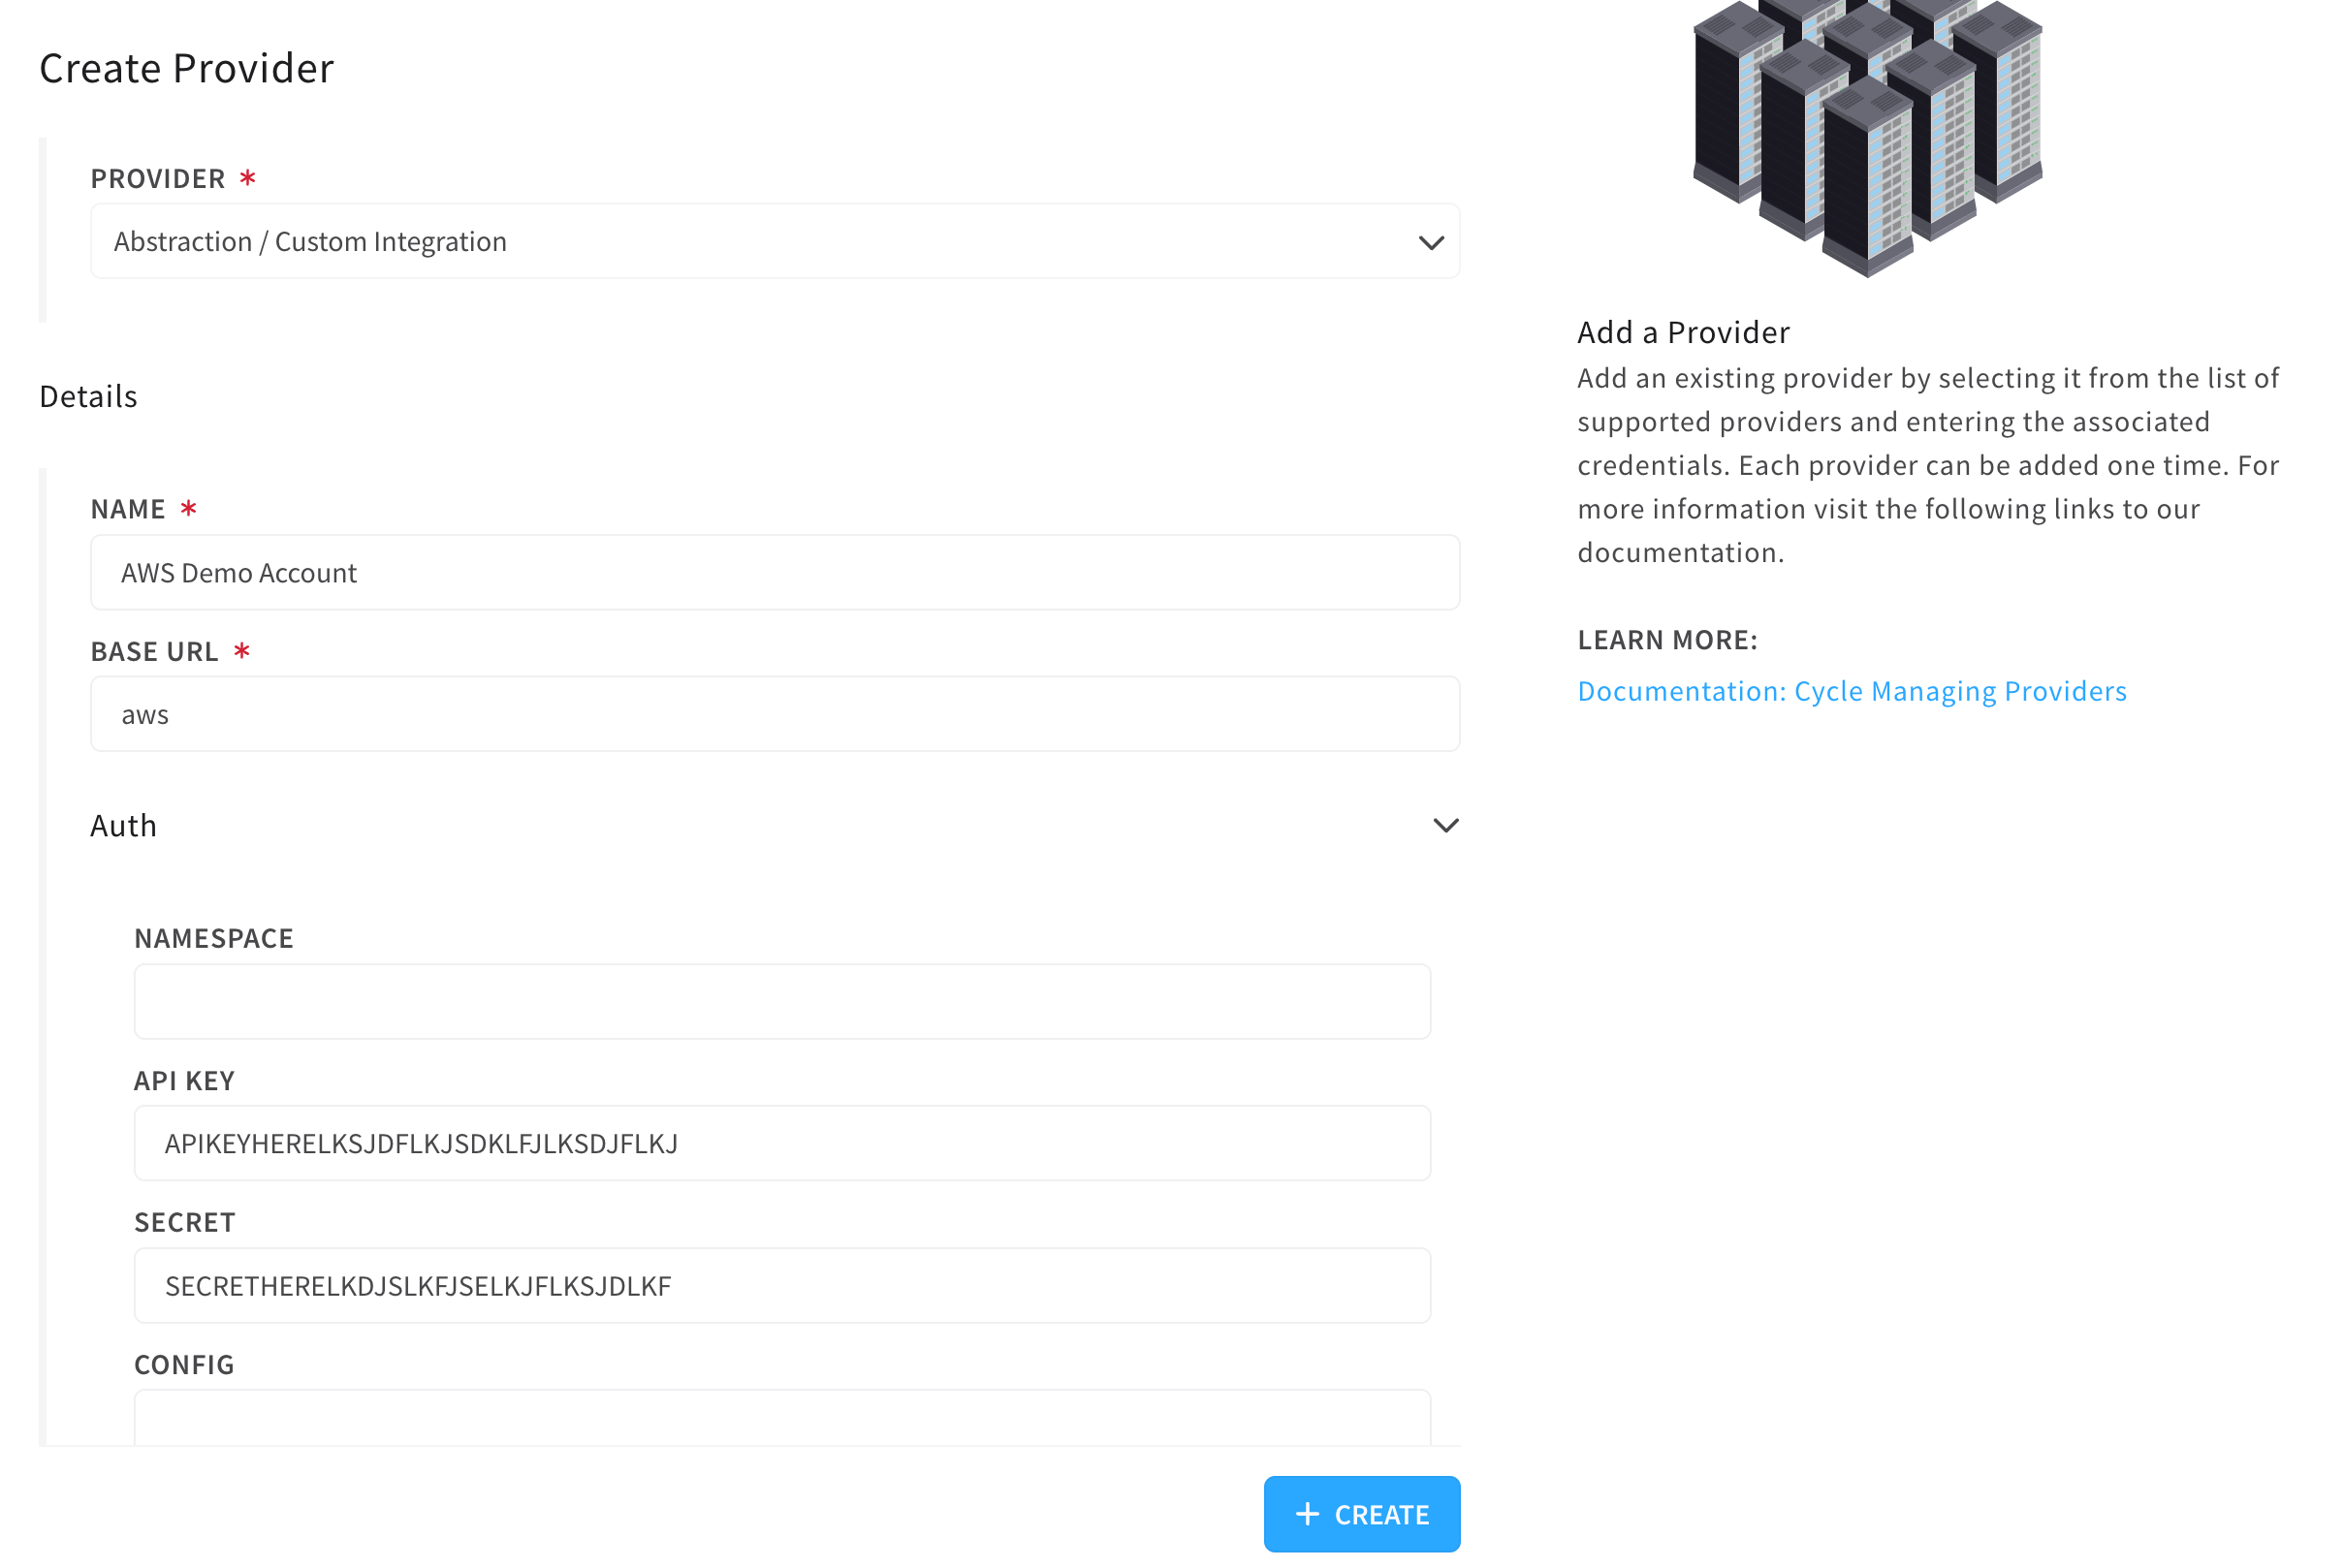Click the plus icon on Create button
The height and width of the screenshot is (1568, 2344).
(x=1307, y=1514)
